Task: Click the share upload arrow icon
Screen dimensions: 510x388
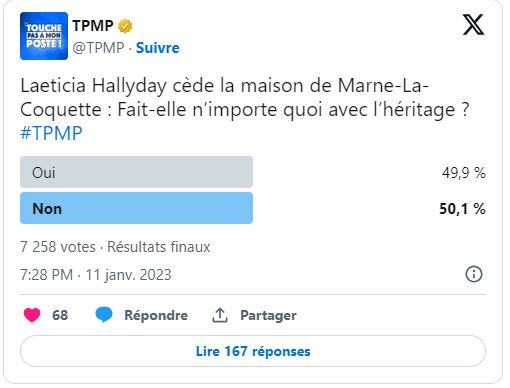Action: coord(220,315)
